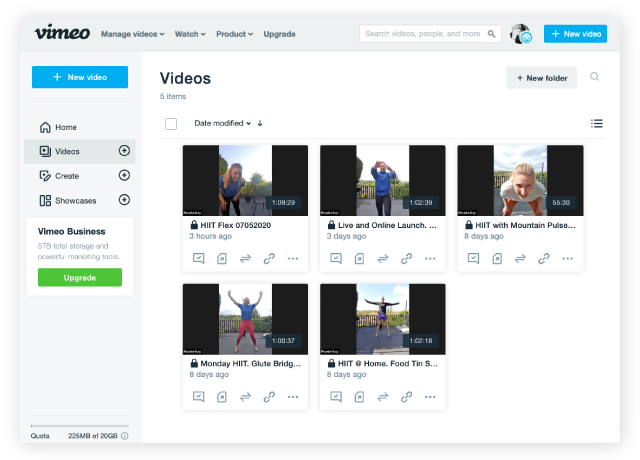The image size is (640, 460).
Task: Open the user profile avatar
Action: click(520, 33)
